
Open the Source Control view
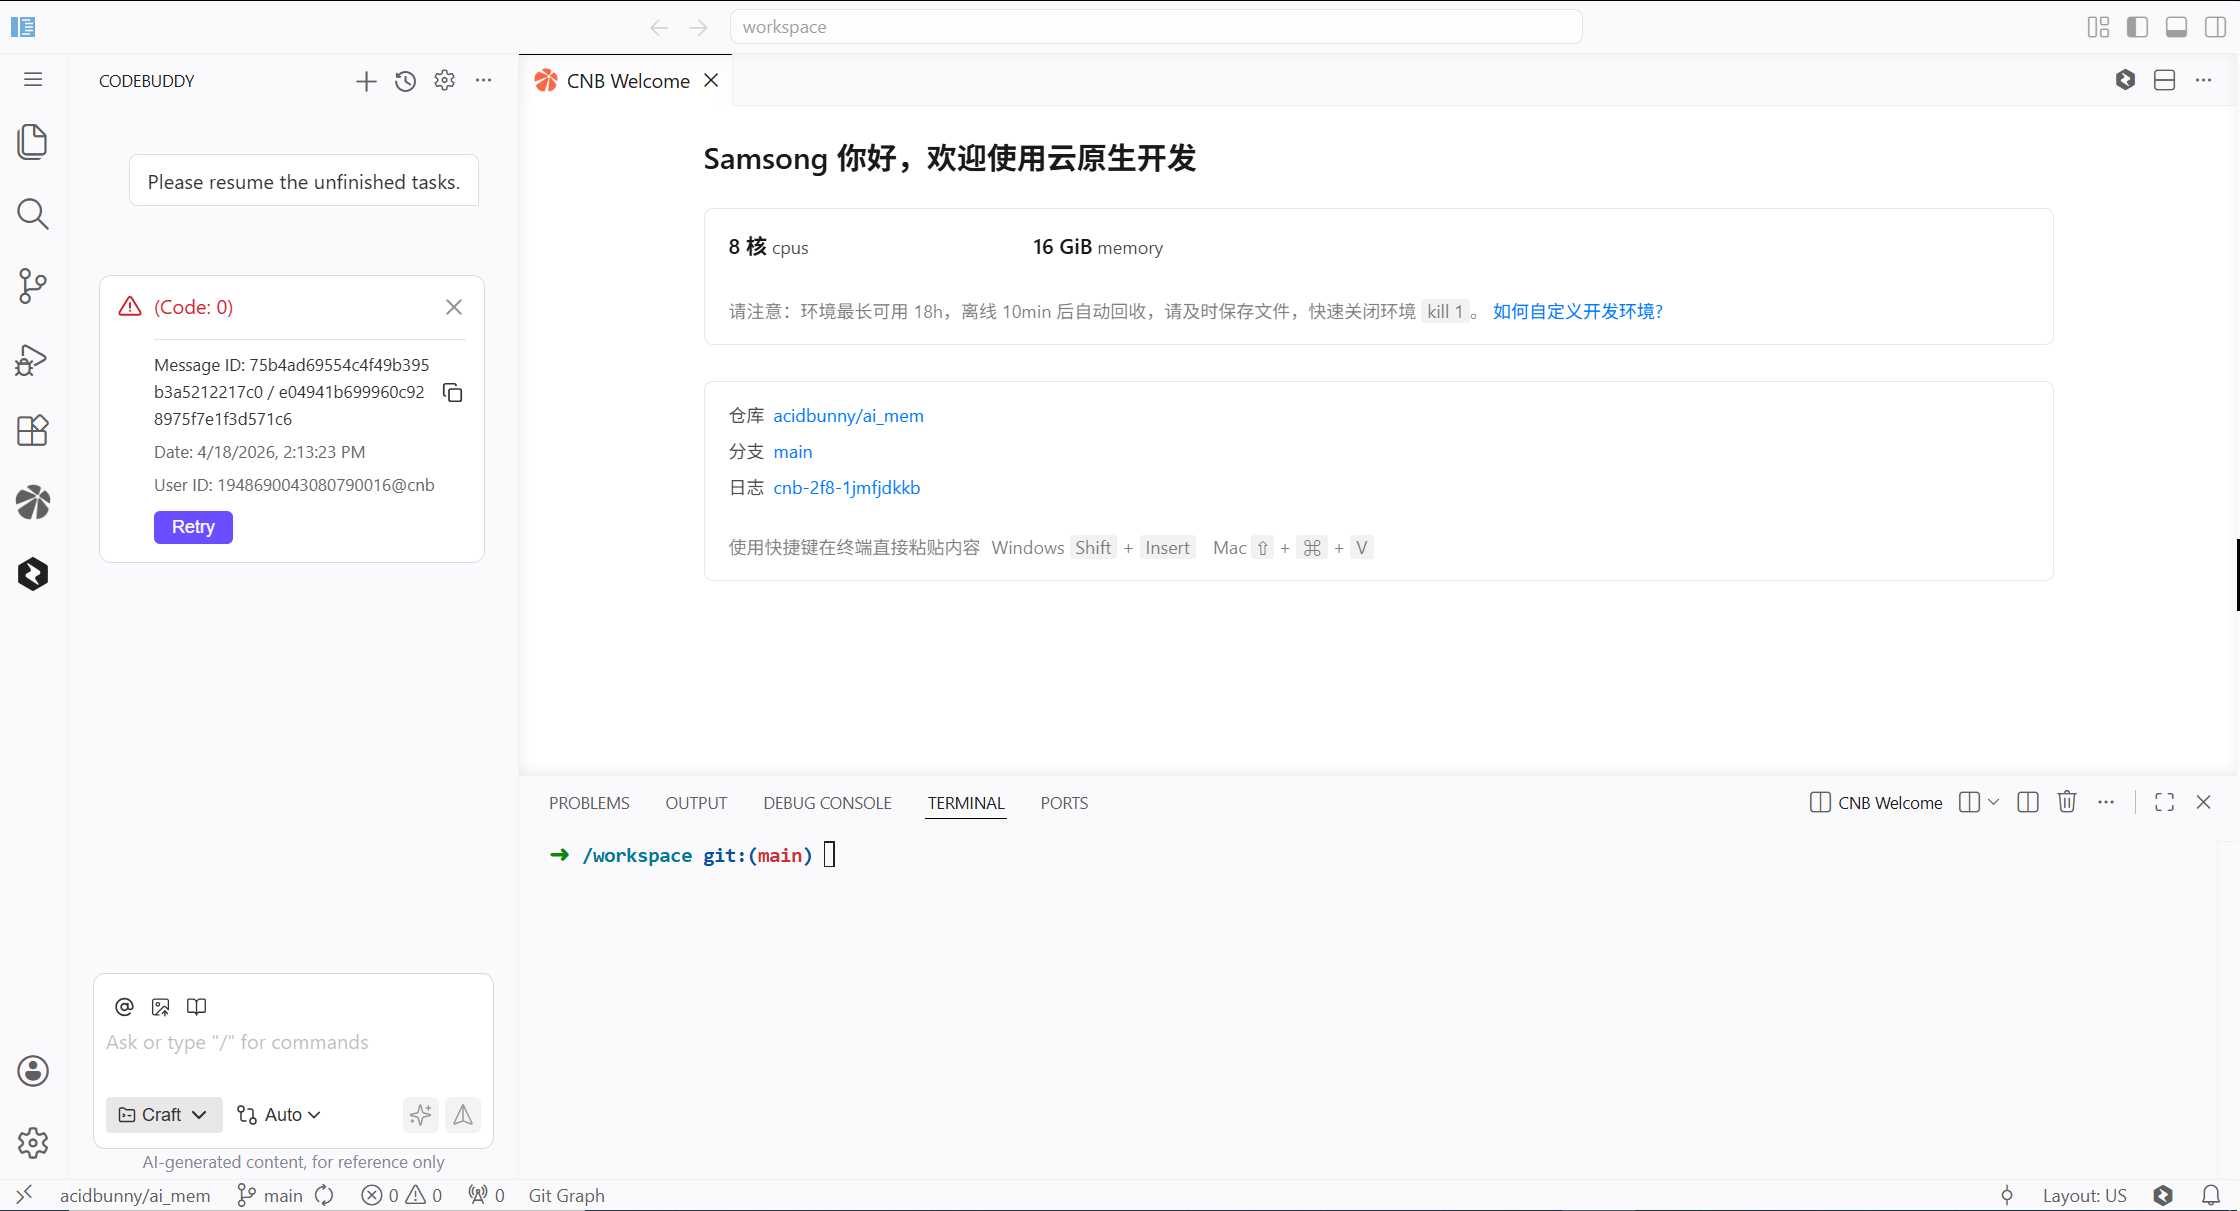tap(33, 287)
